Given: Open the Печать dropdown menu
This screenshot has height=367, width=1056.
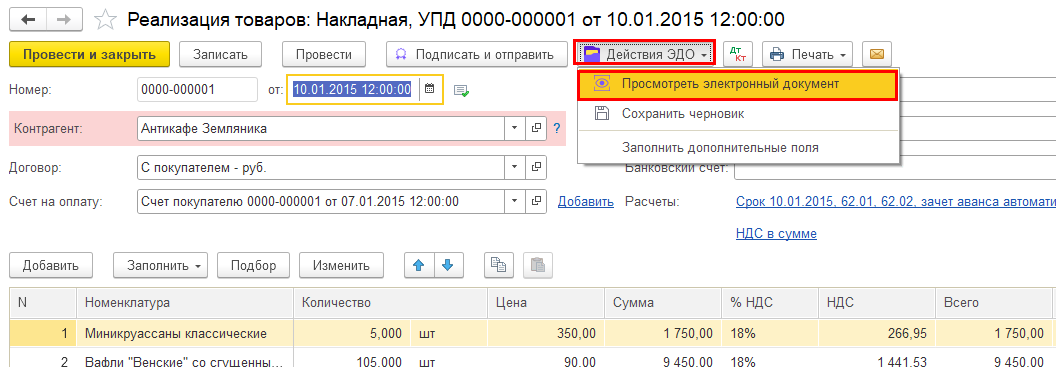Looking at the screenshot, I should (x=807, y=54).
